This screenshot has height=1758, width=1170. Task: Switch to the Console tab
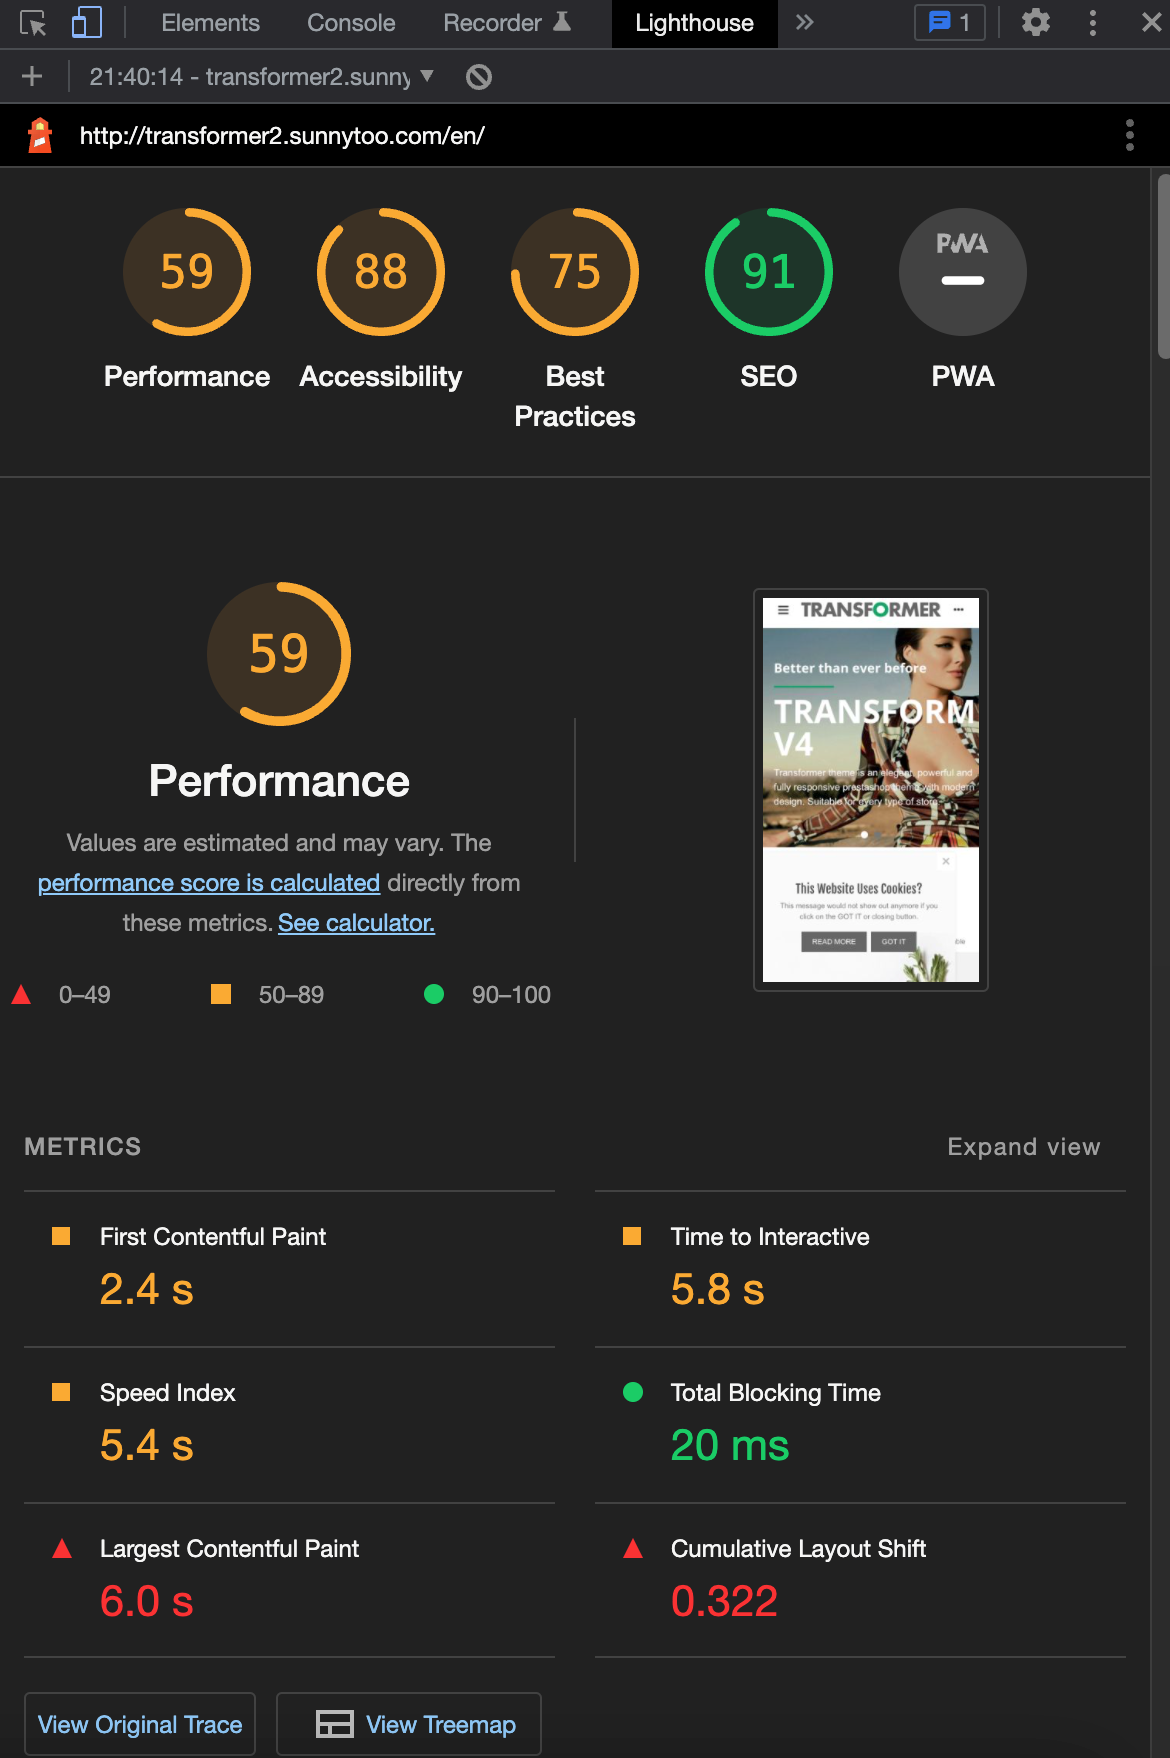tap(351, 23)
